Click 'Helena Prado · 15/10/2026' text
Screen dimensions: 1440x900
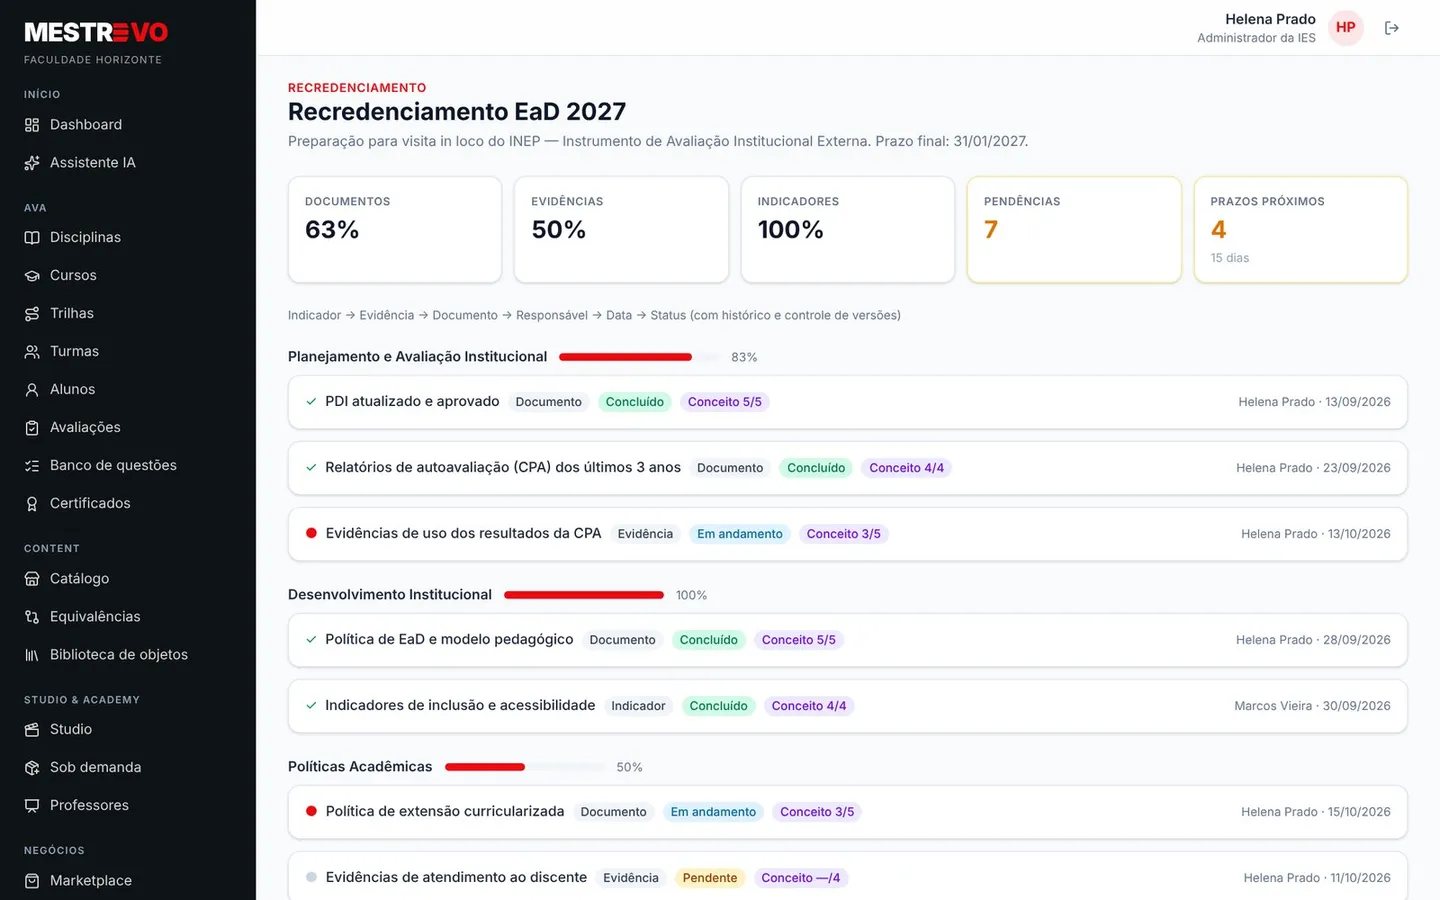(x=1316, y=812)
